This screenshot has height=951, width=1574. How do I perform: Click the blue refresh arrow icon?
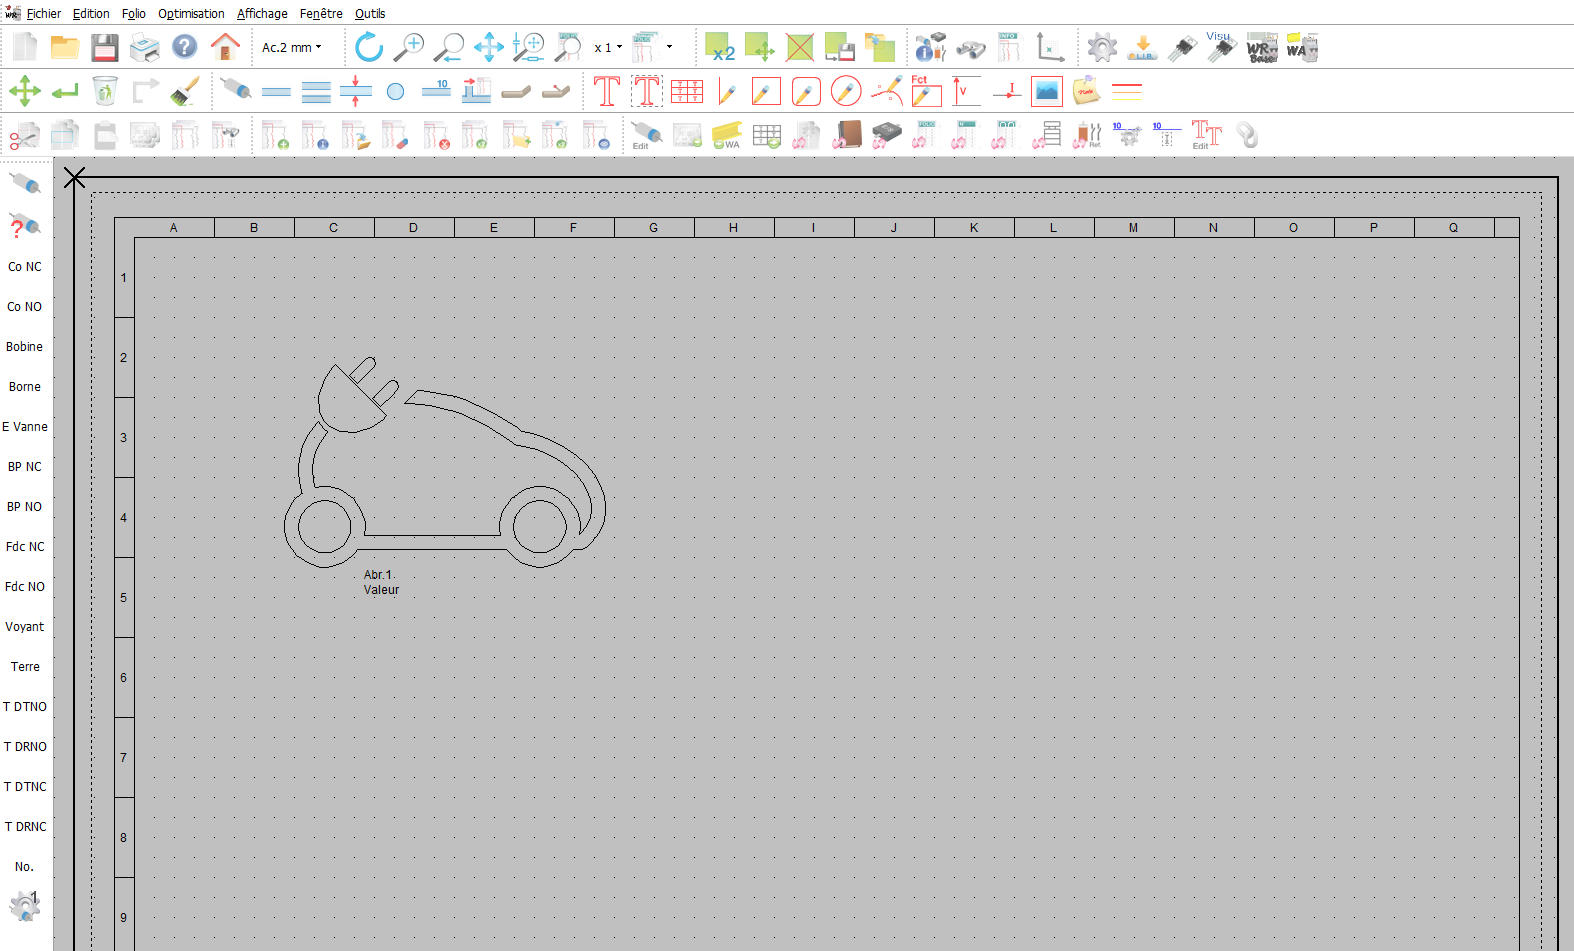(369, 47)
